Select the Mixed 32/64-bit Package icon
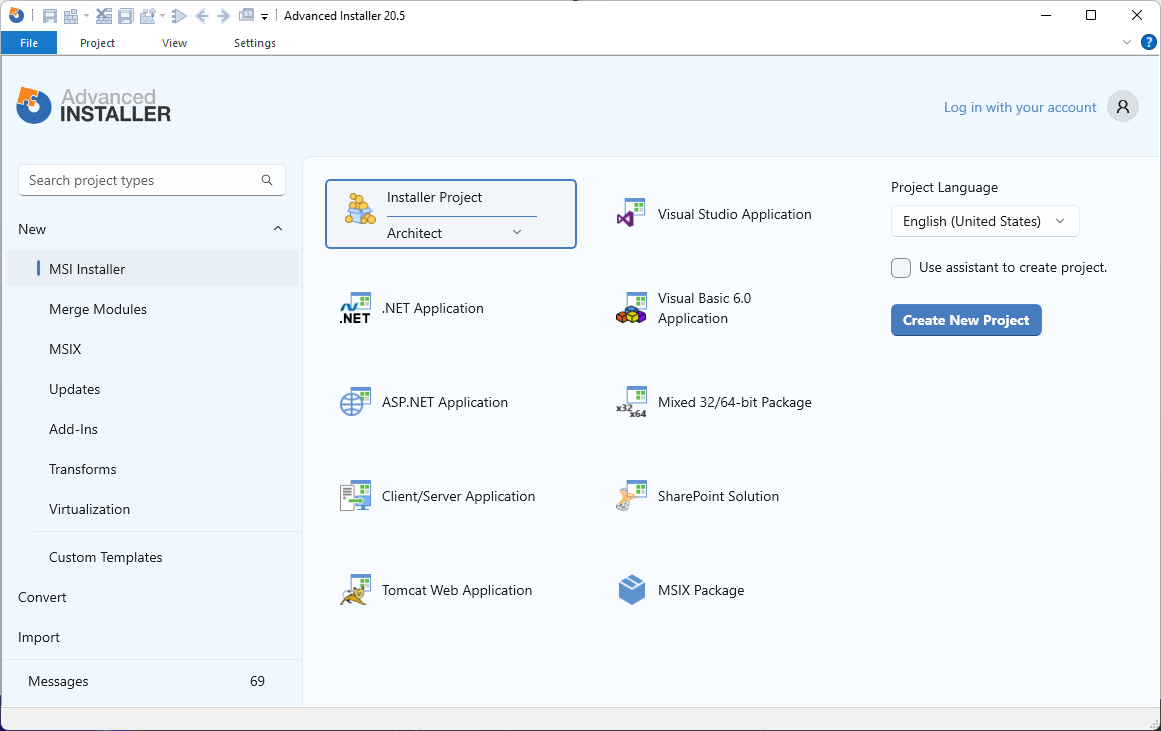 click(631, 402)
